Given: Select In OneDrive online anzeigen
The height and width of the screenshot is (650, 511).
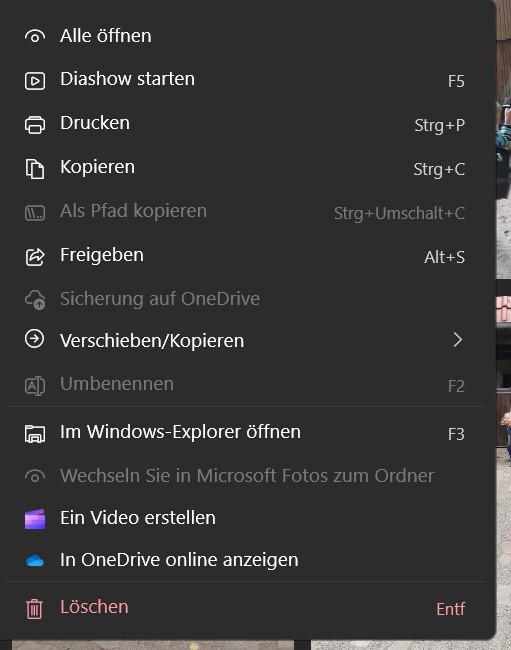Looking at the screenshot, I should 248,560.
